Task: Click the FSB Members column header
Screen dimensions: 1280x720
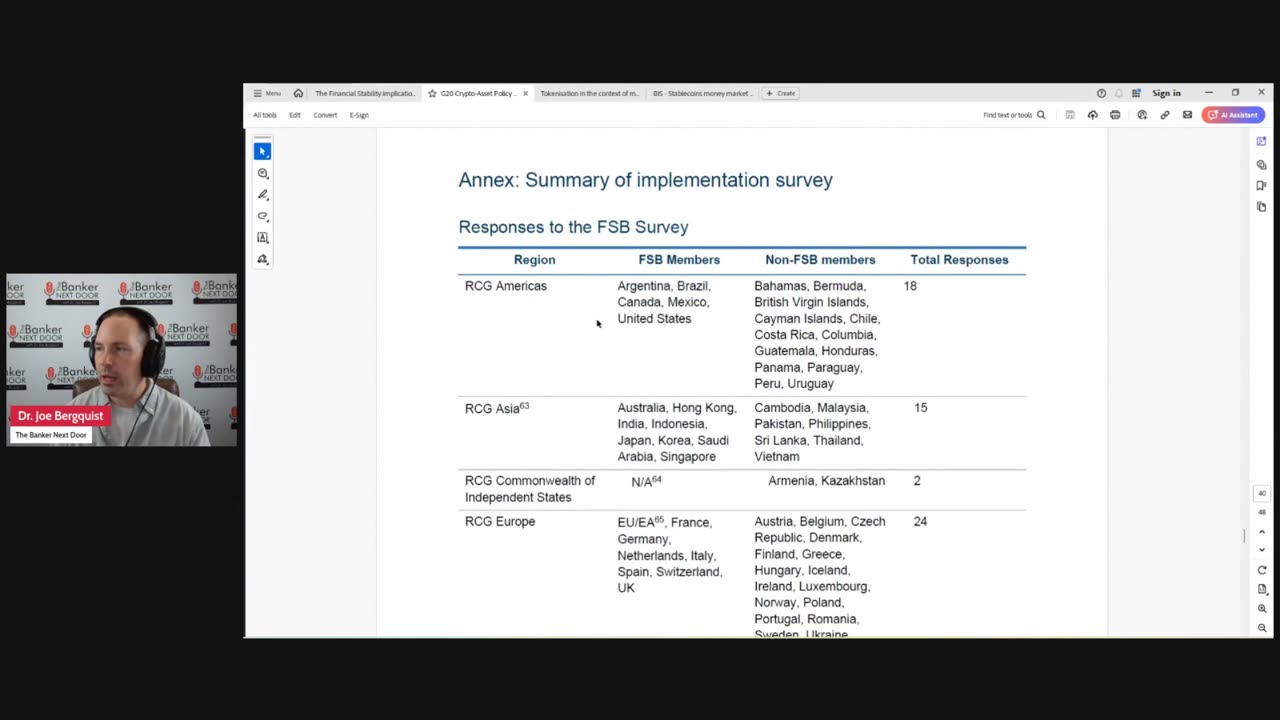Action: pos(679,260)
